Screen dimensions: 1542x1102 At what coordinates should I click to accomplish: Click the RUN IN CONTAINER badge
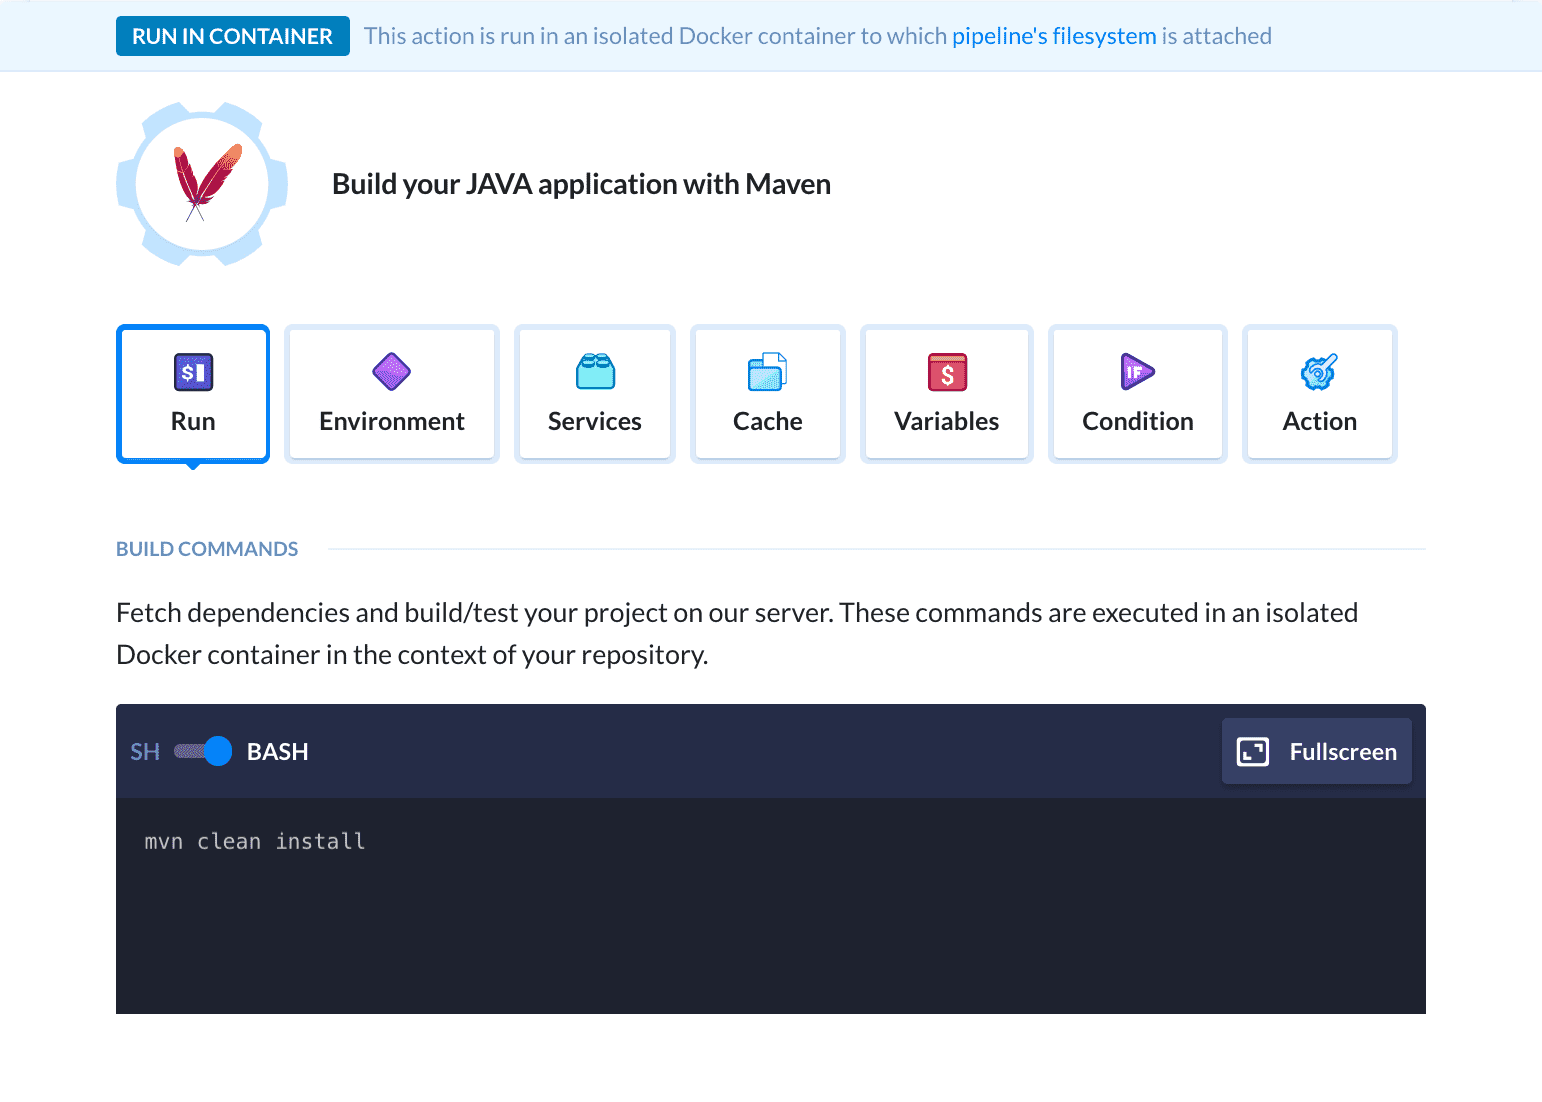[233, 36]
